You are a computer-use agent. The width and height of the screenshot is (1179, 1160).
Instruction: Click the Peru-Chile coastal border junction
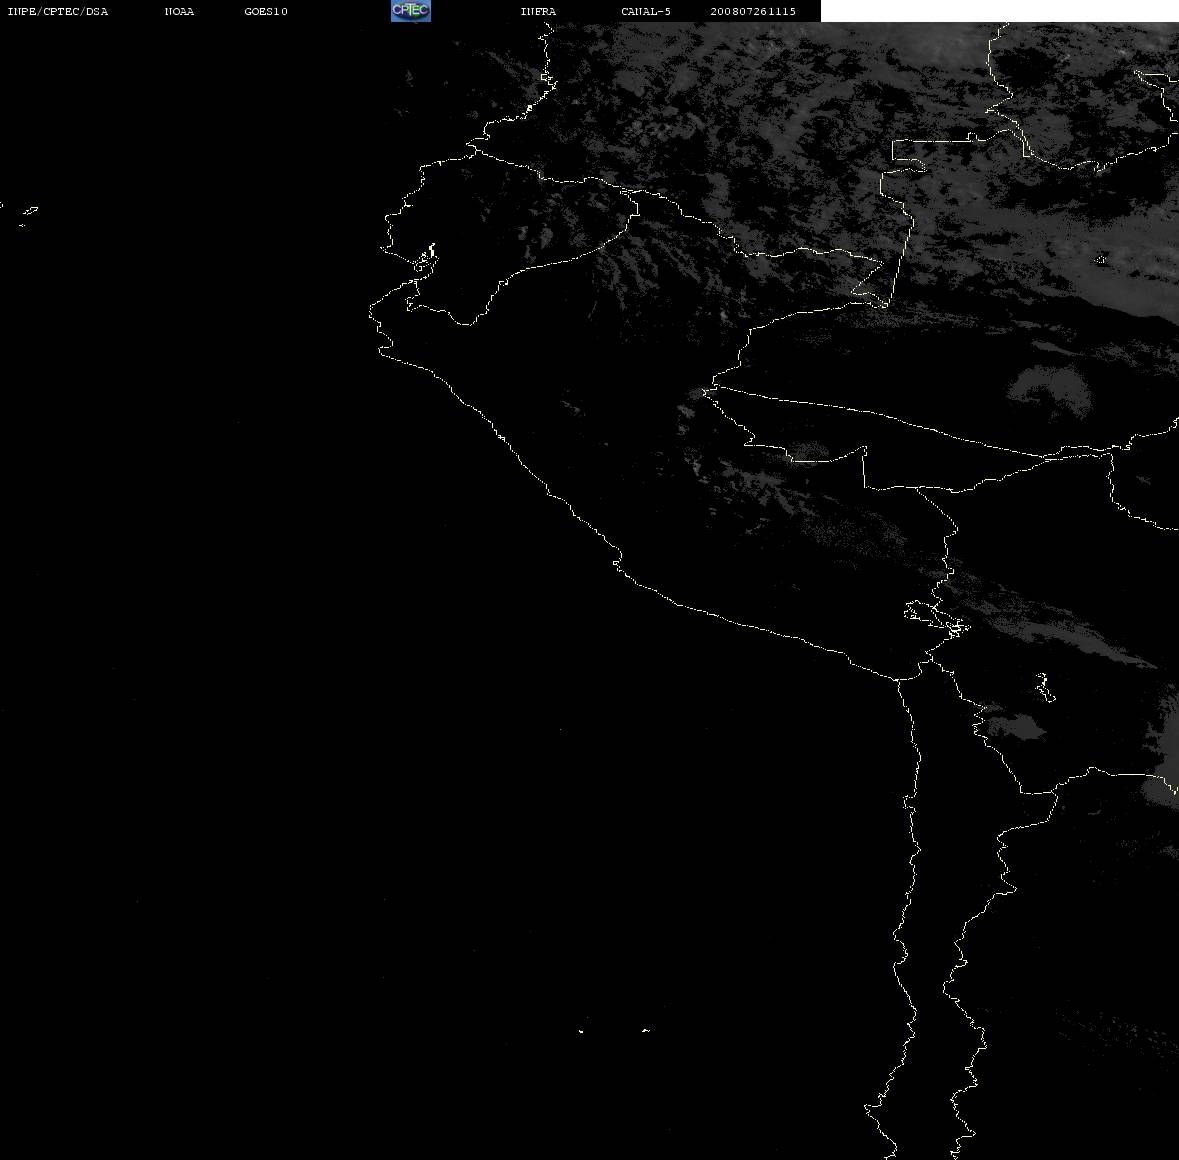pos(898,680)
